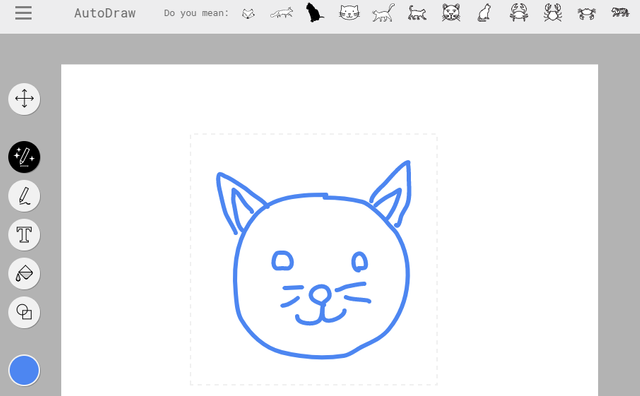Open the blue color picker swatch
640x396 pixels.
tap(24, 370)
